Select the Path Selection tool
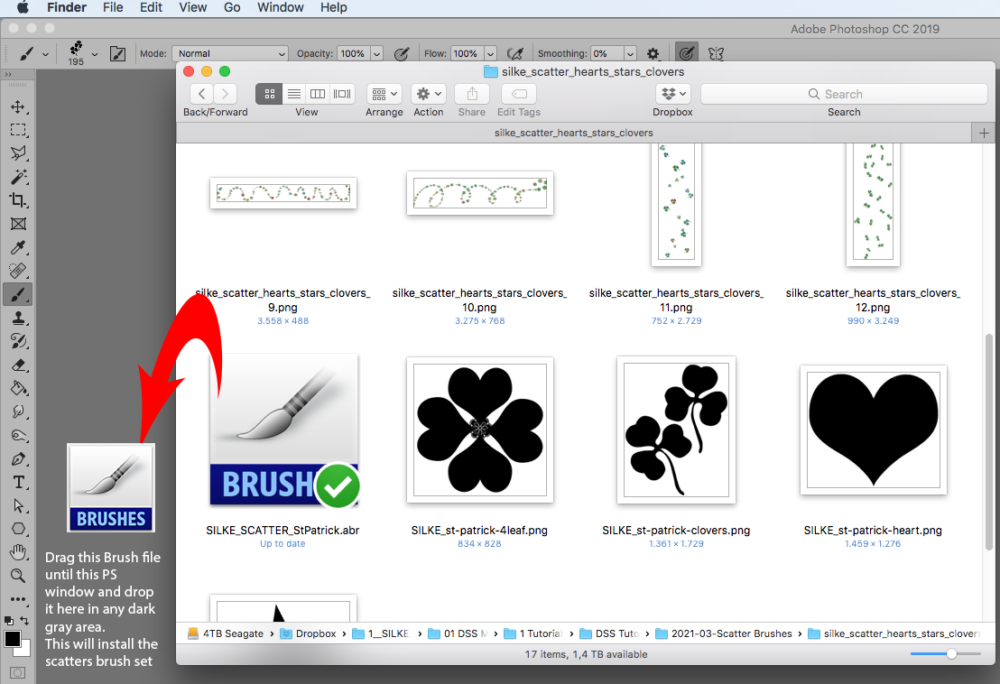1000x684 pixels. [x=18, y=506]
